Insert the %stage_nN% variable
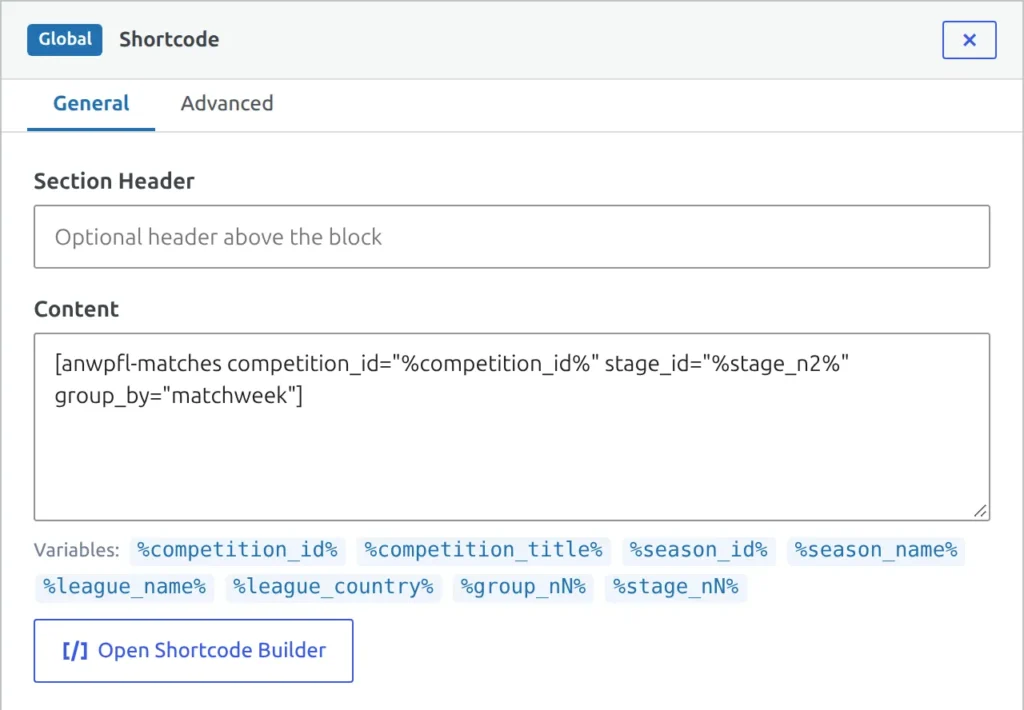Screen dimensions: 1024x710 [x=675, y=587]
